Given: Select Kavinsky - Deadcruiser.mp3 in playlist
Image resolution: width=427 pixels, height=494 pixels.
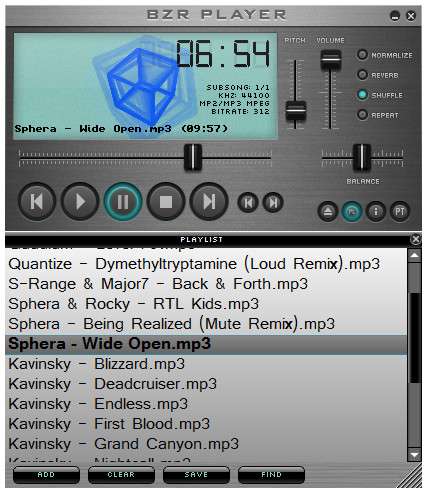Looking at the screenshot, I should (206, 384).
